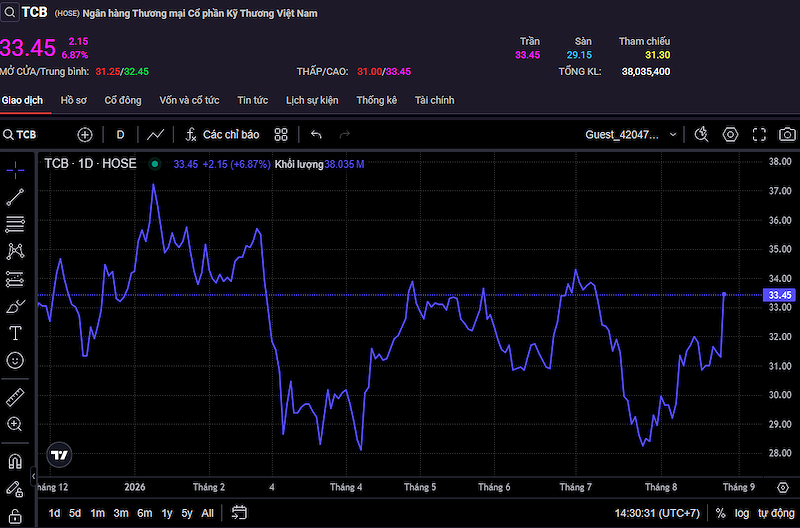The height and width of the screenshot is (528, 800).
Task: Open chart settings hexagon icon
Action: pyautogui.click(x=731, y=135)
